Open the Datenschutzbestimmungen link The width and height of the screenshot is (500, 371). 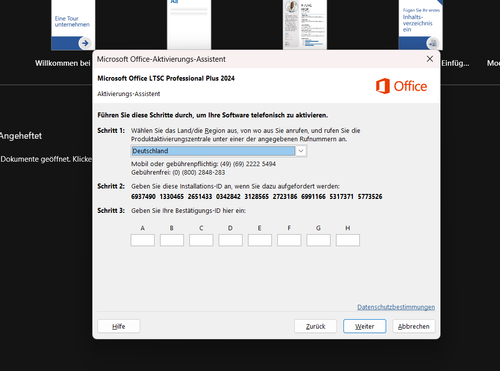point(396,307)
